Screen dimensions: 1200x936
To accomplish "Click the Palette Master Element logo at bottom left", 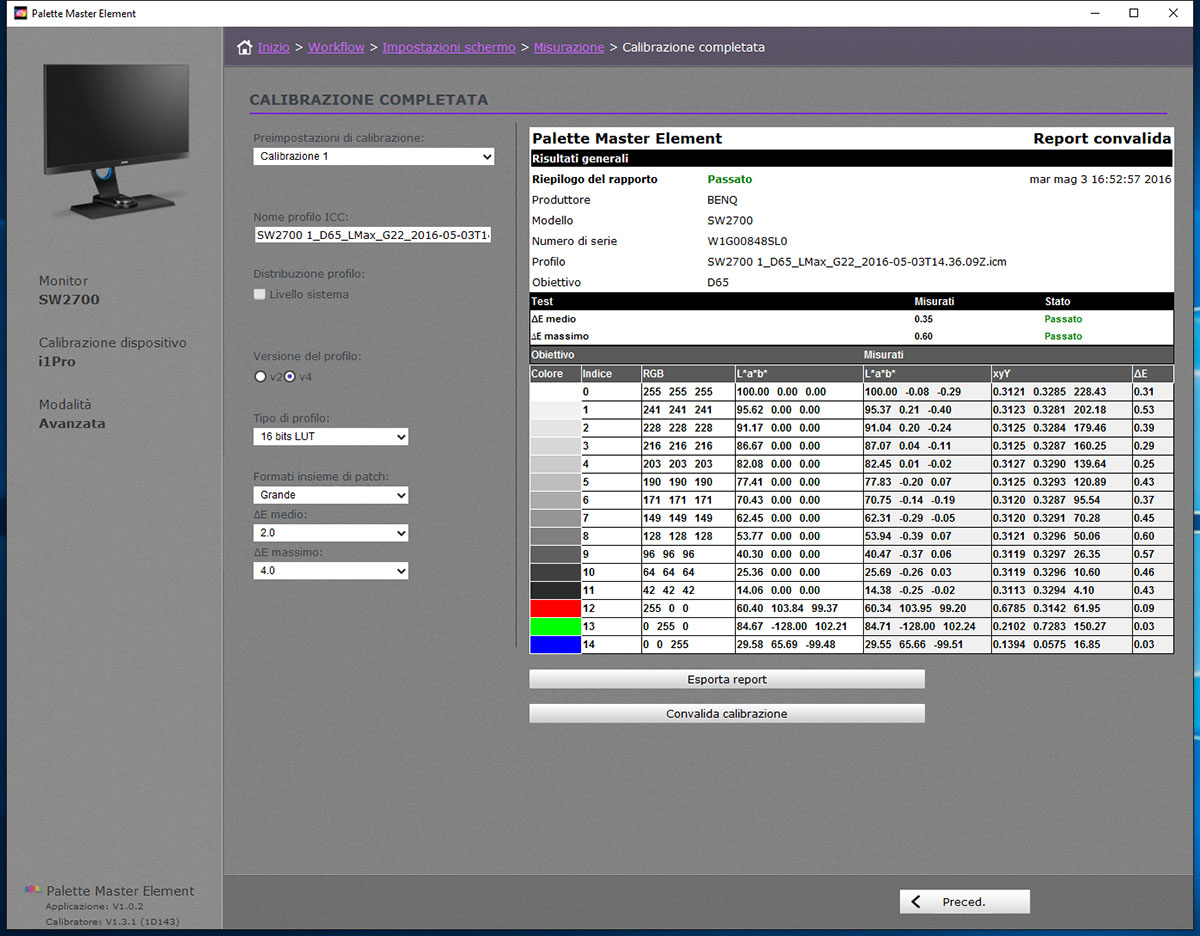I will (33, 891).
